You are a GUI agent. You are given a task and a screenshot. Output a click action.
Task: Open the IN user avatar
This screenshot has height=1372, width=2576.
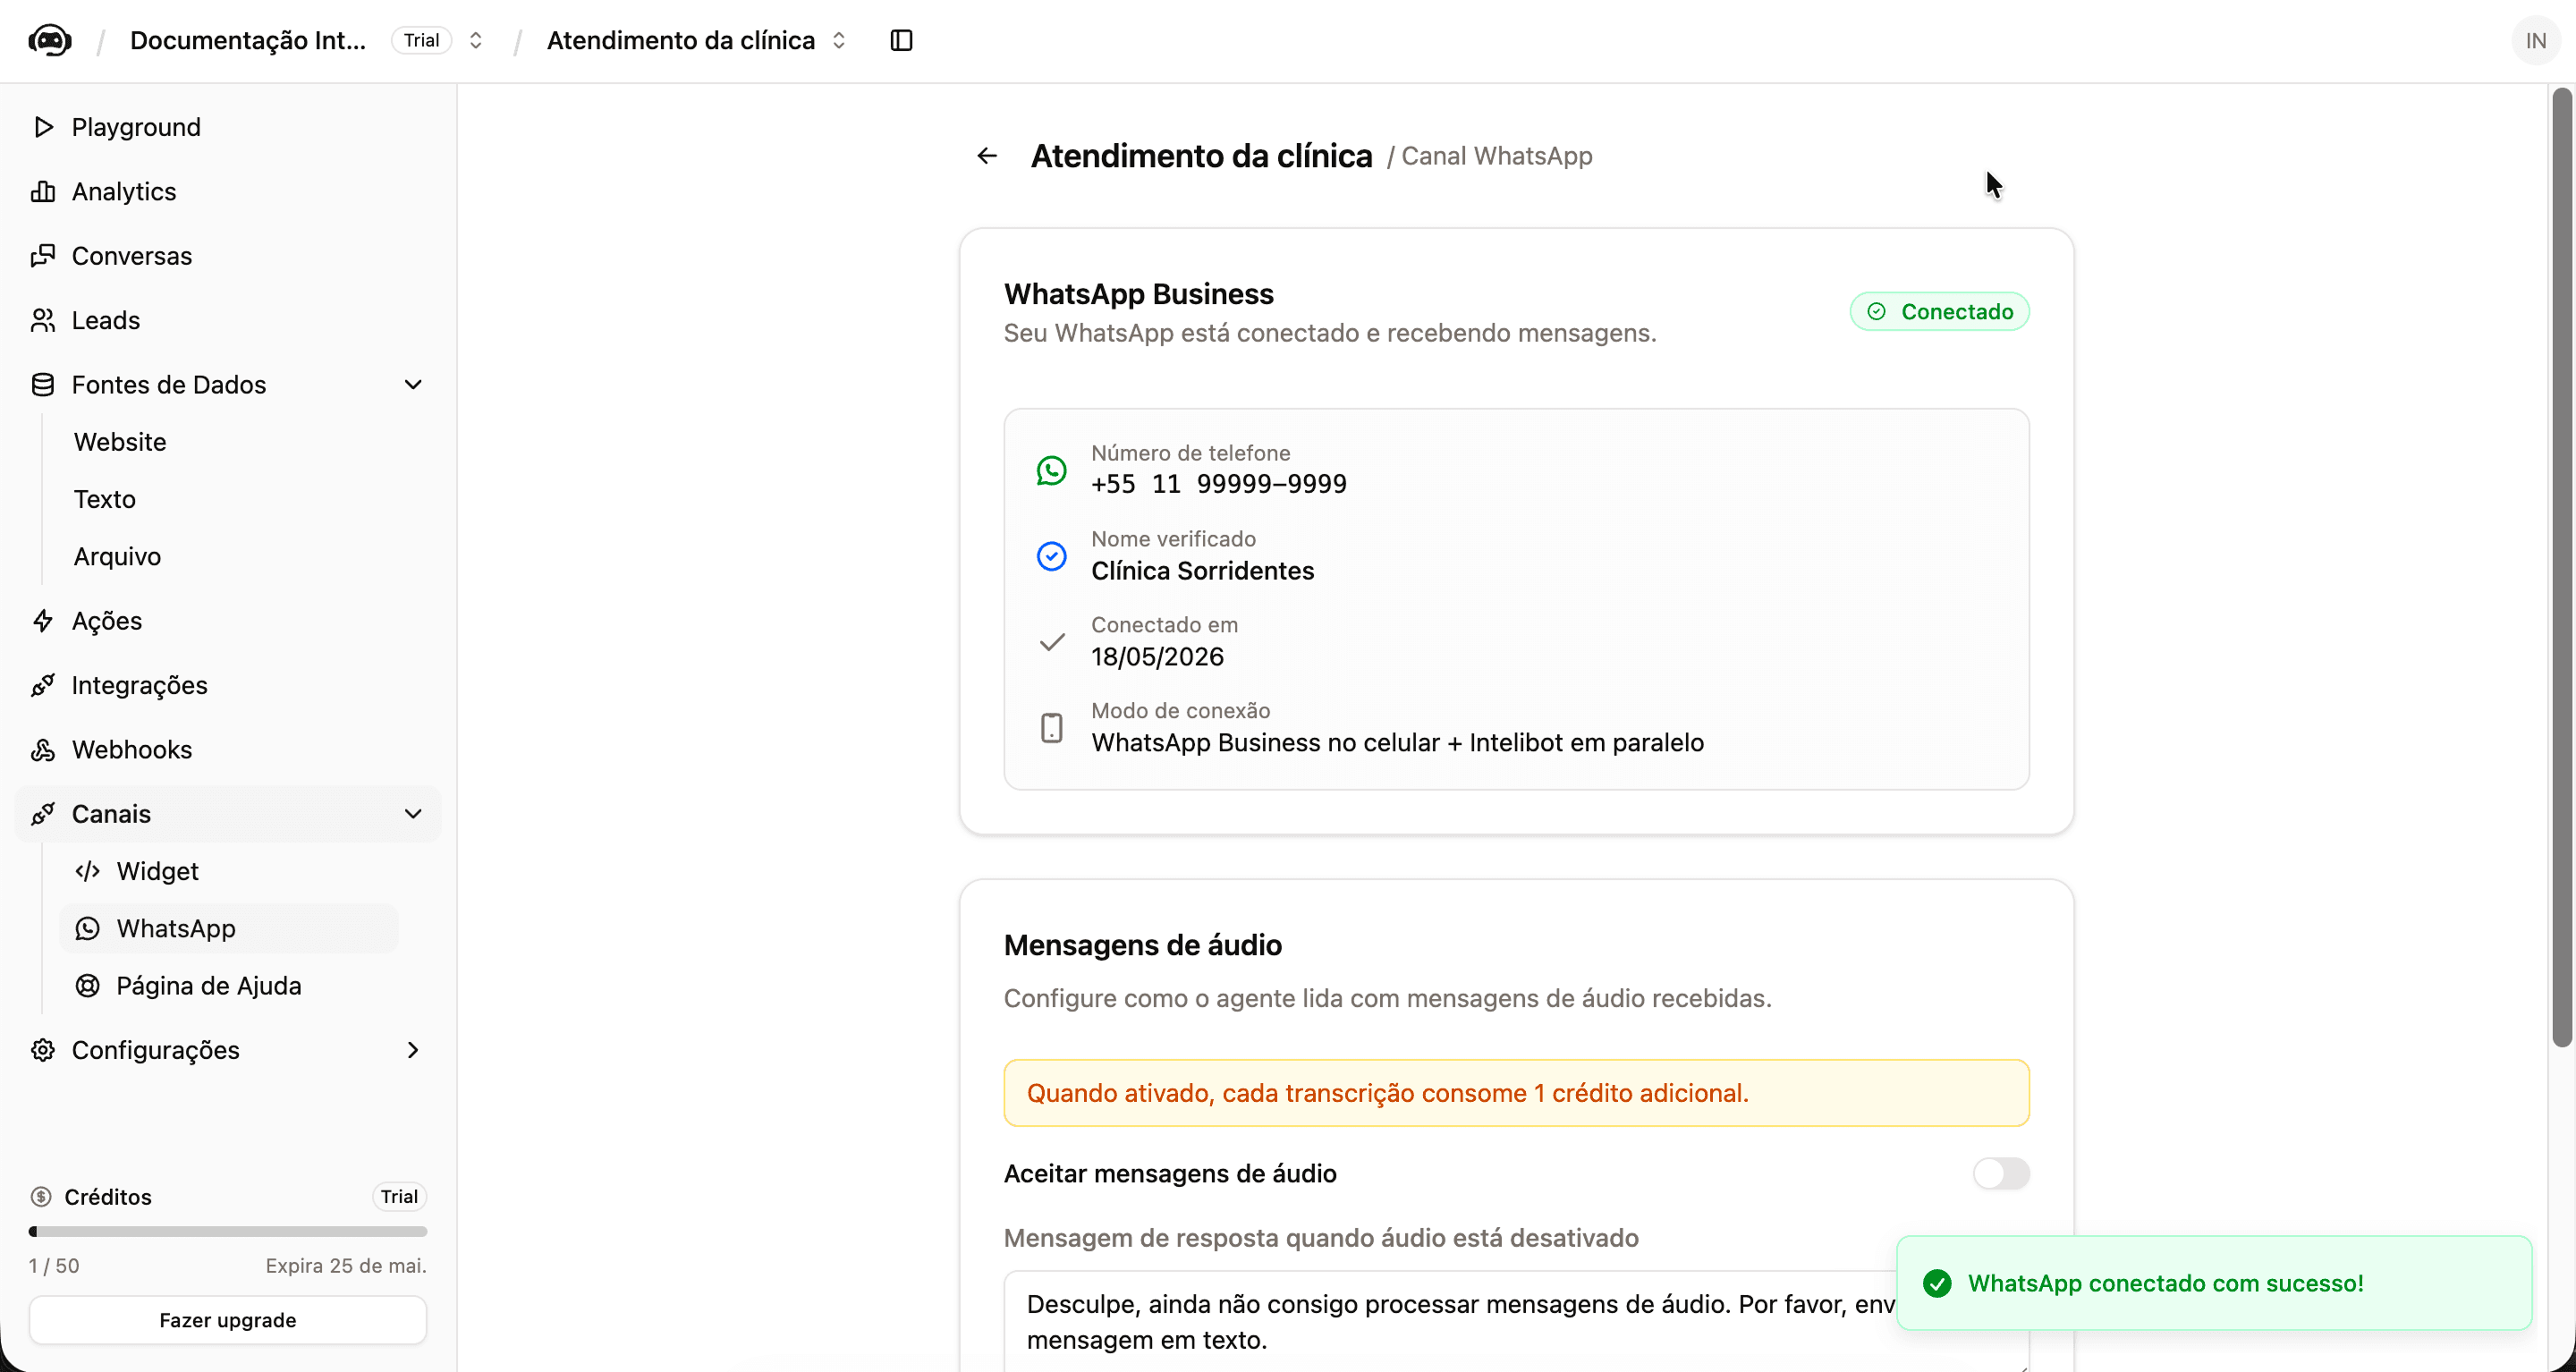[2535, 40]
